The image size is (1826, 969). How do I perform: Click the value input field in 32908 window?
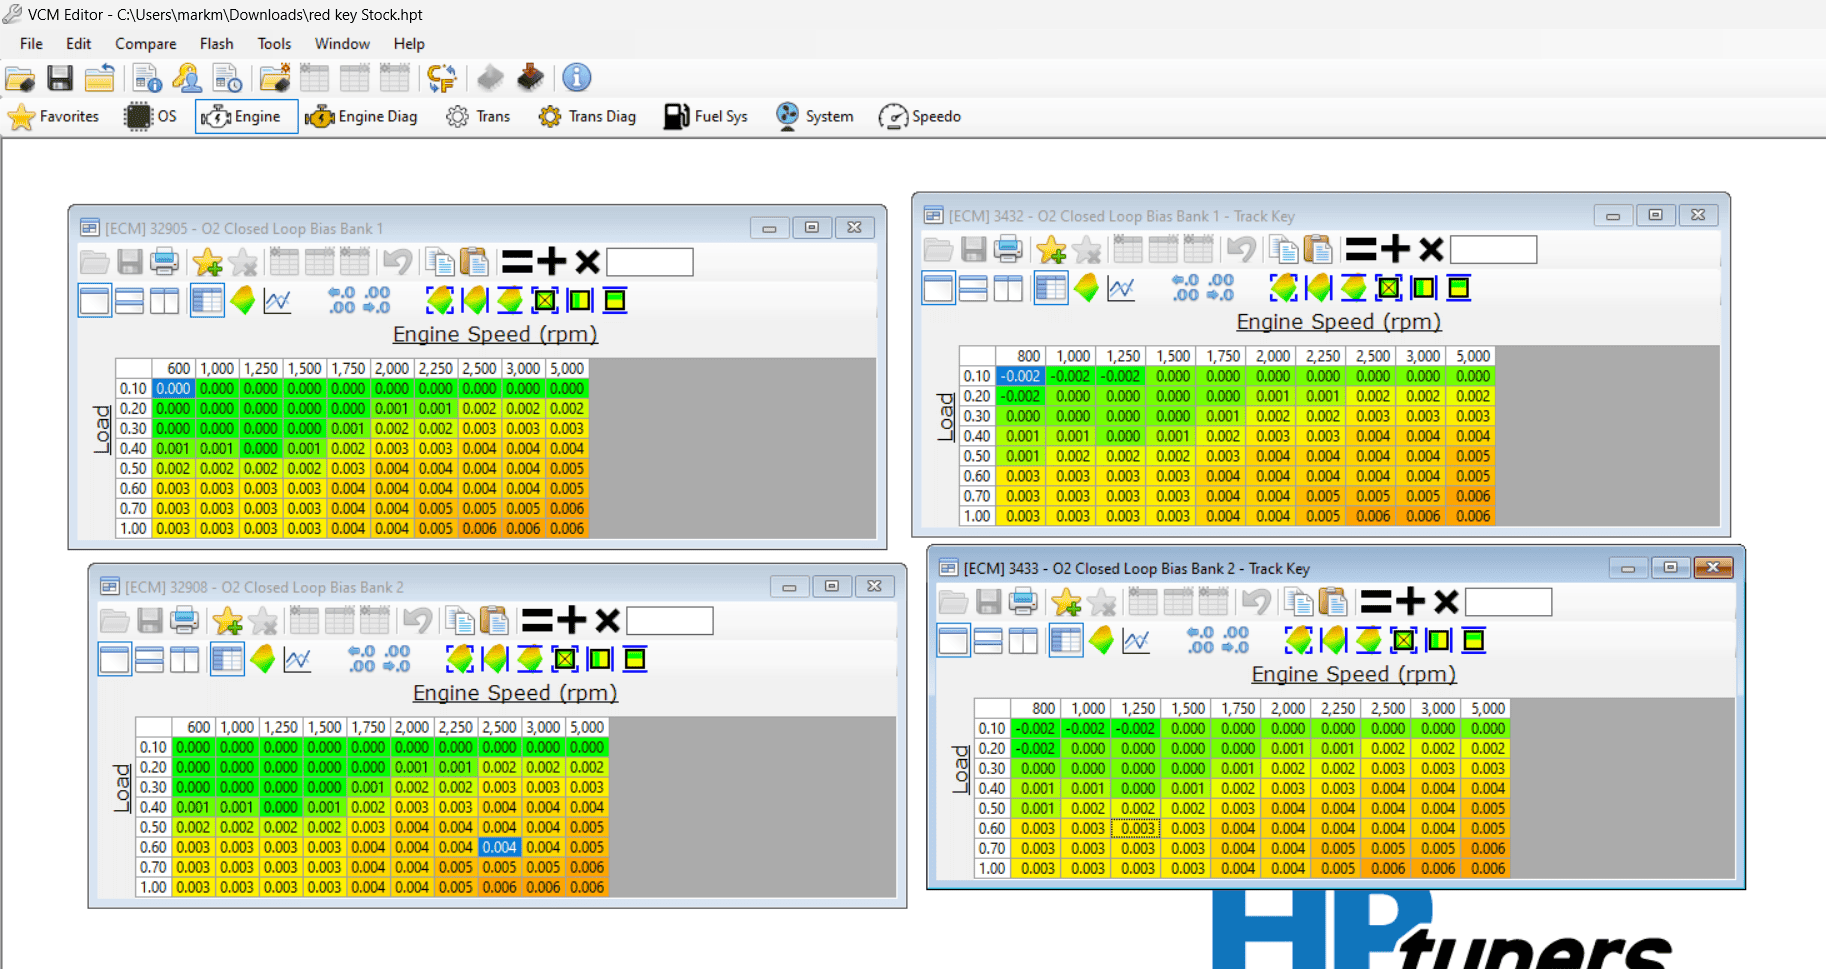[670, 621]
